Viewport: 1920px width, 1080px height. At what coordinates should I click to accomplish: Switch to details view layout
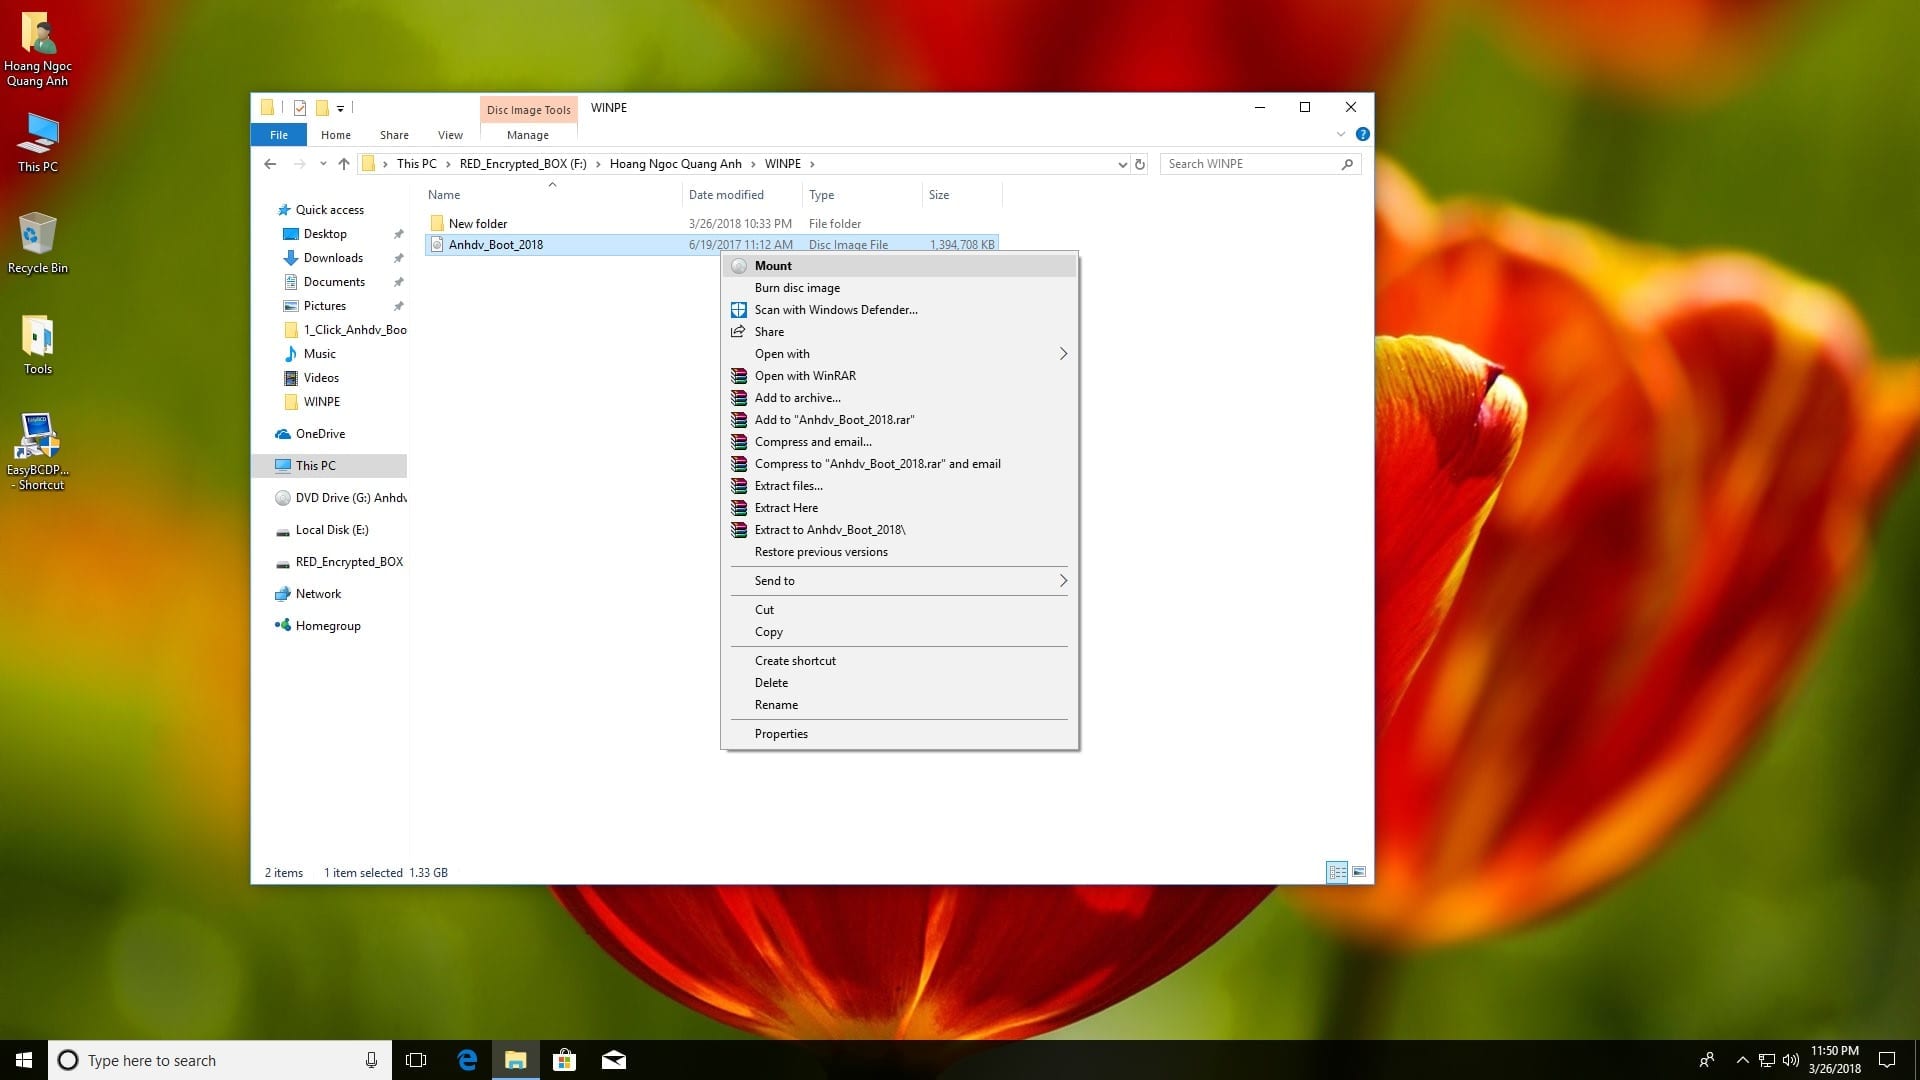click(x=1337, y=872)
